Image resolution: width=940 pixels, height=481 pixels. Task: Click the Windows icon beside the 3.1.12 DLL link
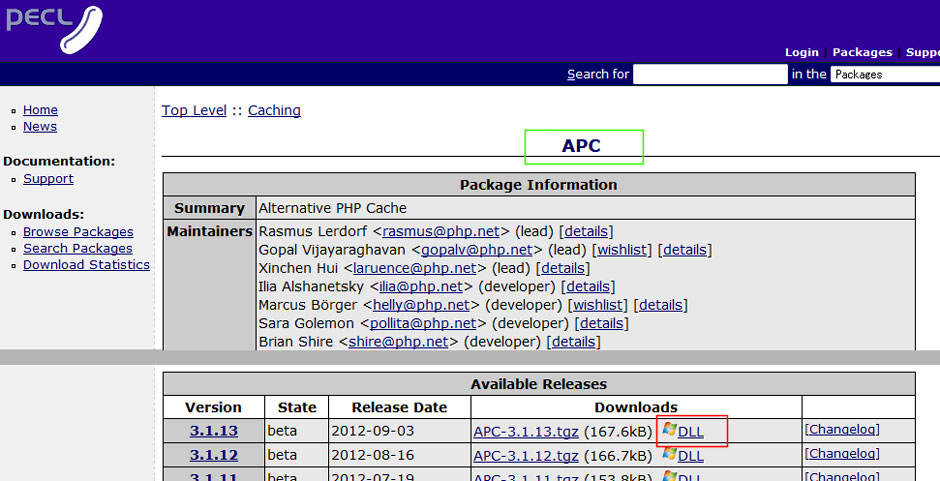pyautogui.click(x=669, y=454)
